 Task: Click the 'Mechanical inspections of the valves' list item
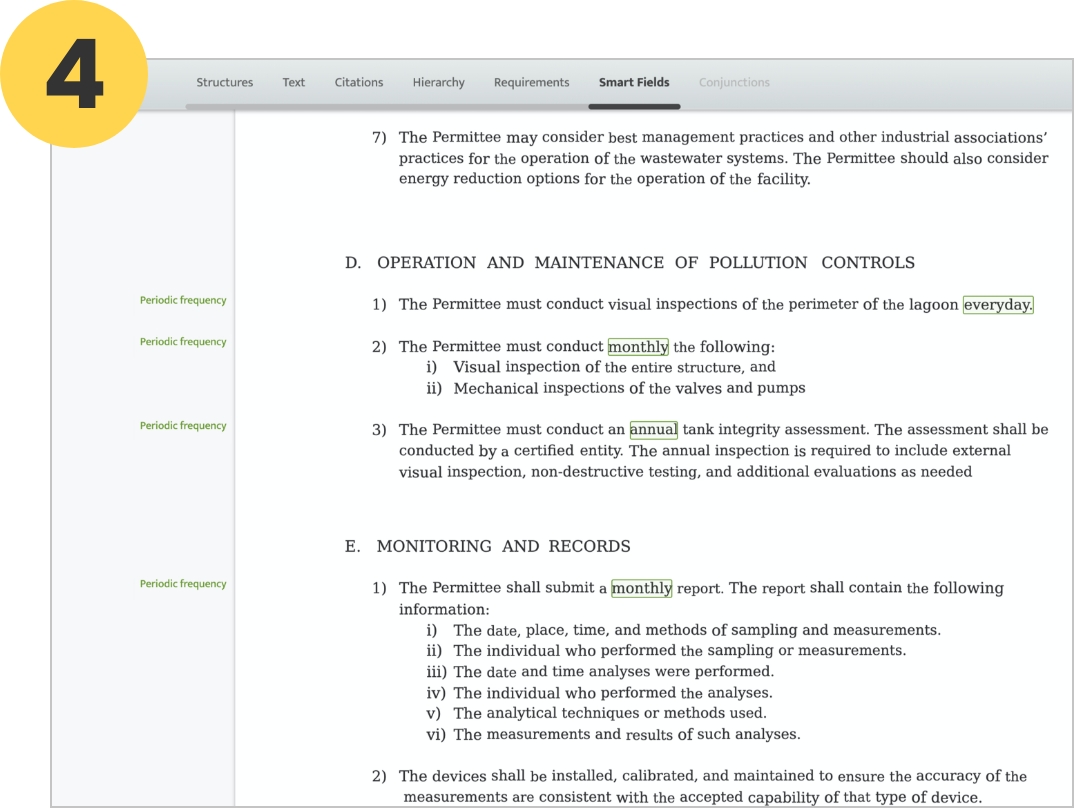tap(629, 388)
